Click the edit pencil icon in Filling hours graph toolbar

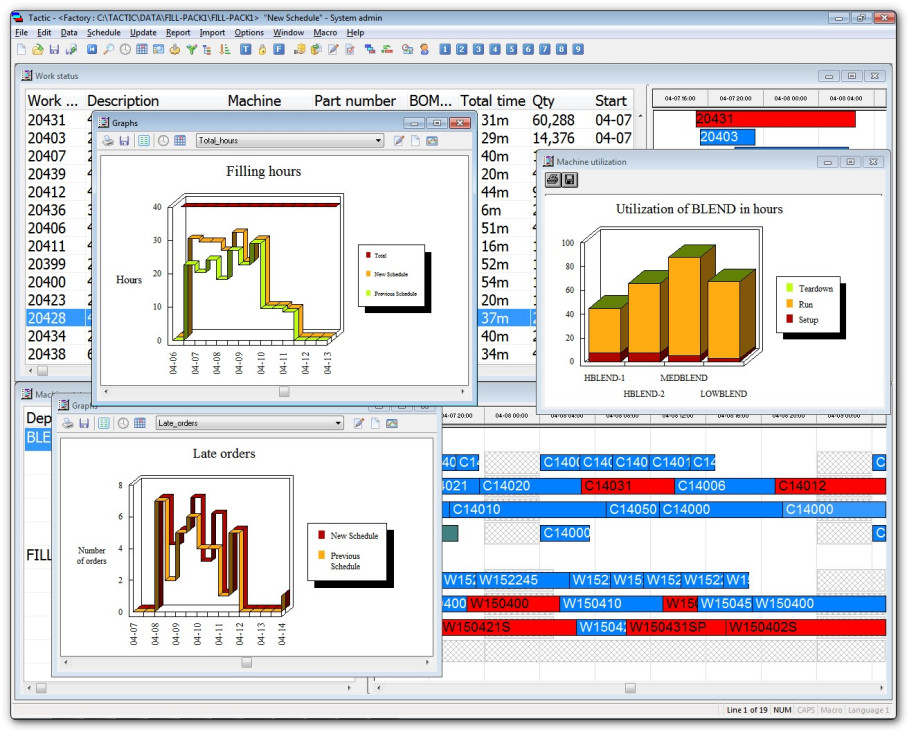coord(399,141)
